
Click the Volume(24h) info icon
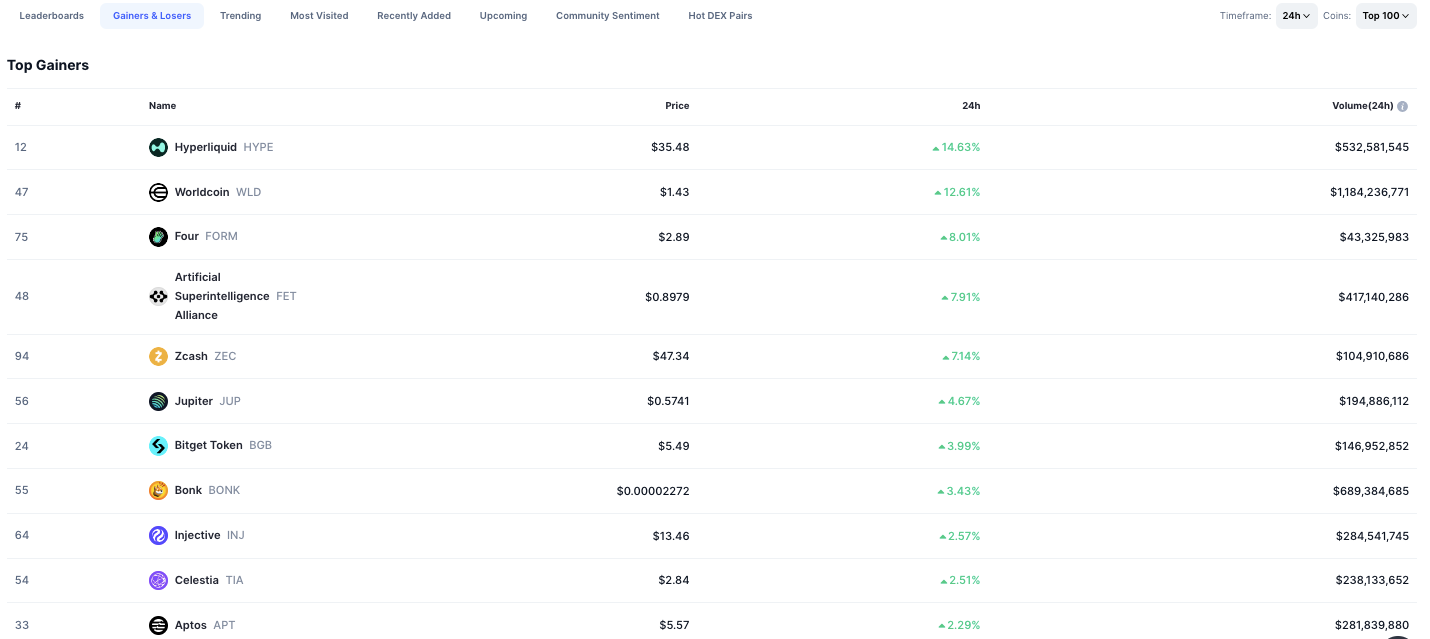1403,106
